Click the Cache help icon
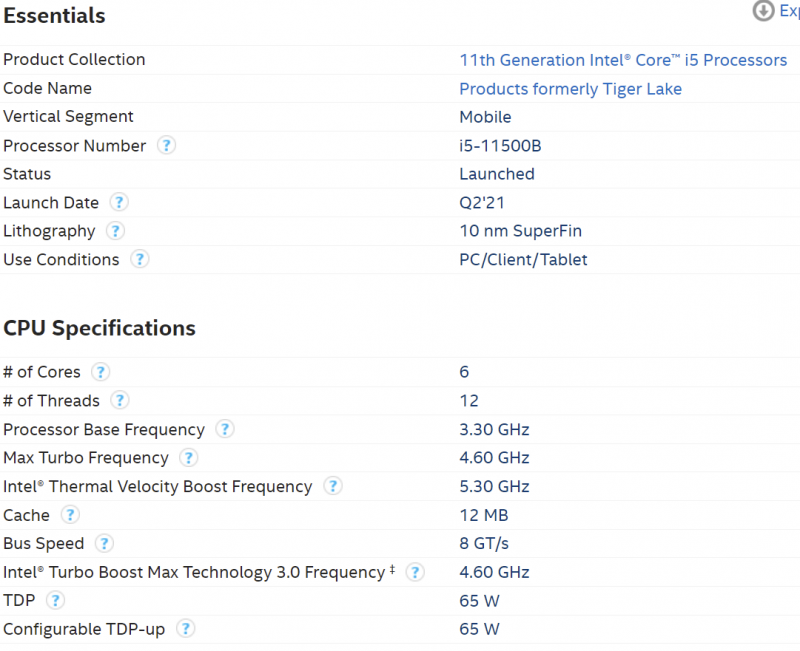800x651 pixels. (70, 515)
